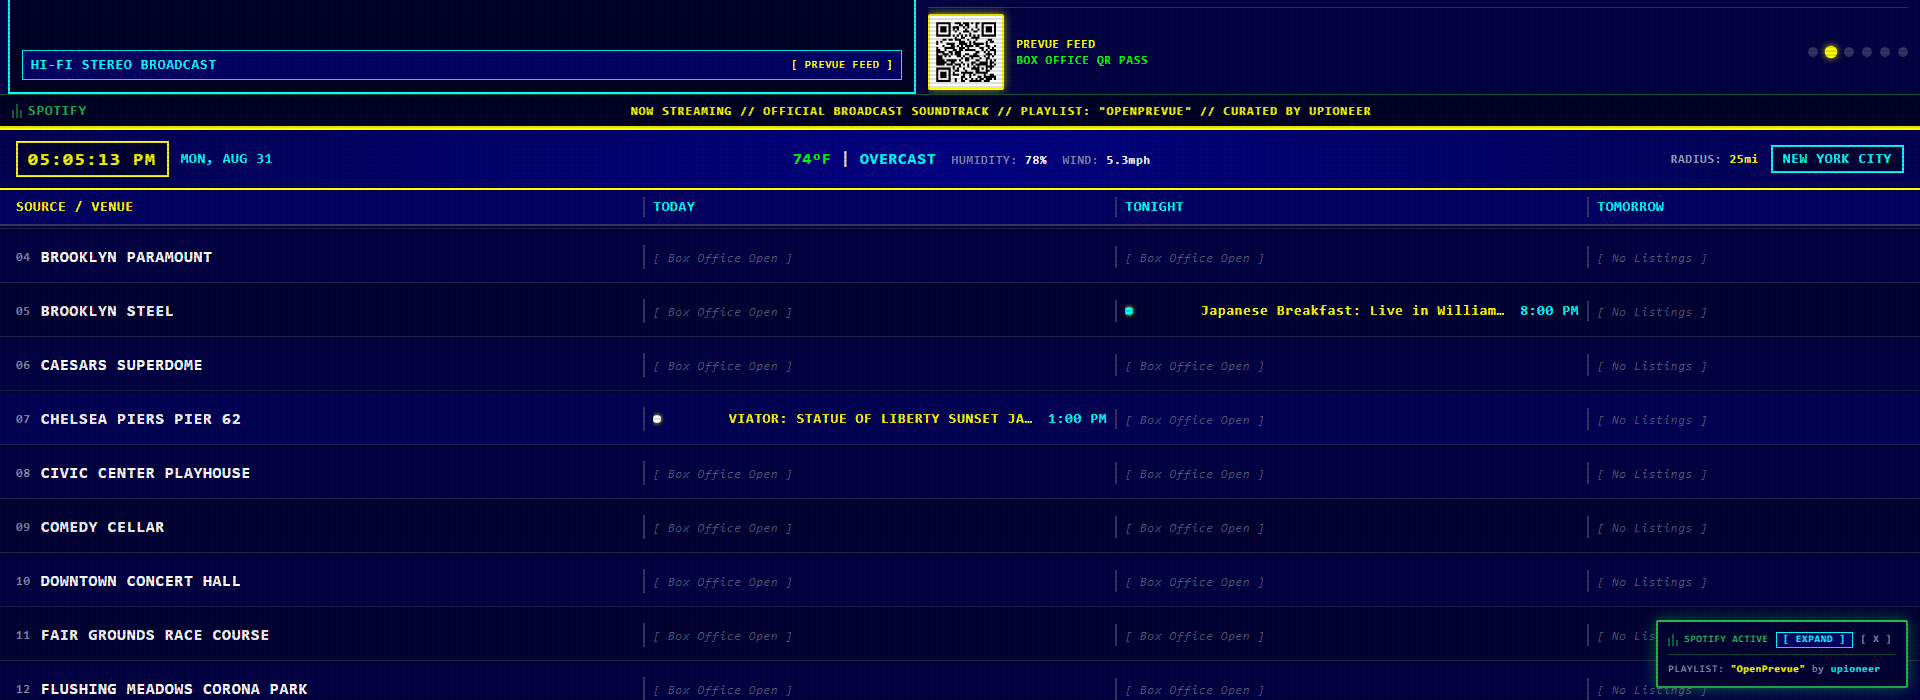This screenshot has height=700, width=1920.
Task: Select the third carousel dot
Action: (1849, 52)
